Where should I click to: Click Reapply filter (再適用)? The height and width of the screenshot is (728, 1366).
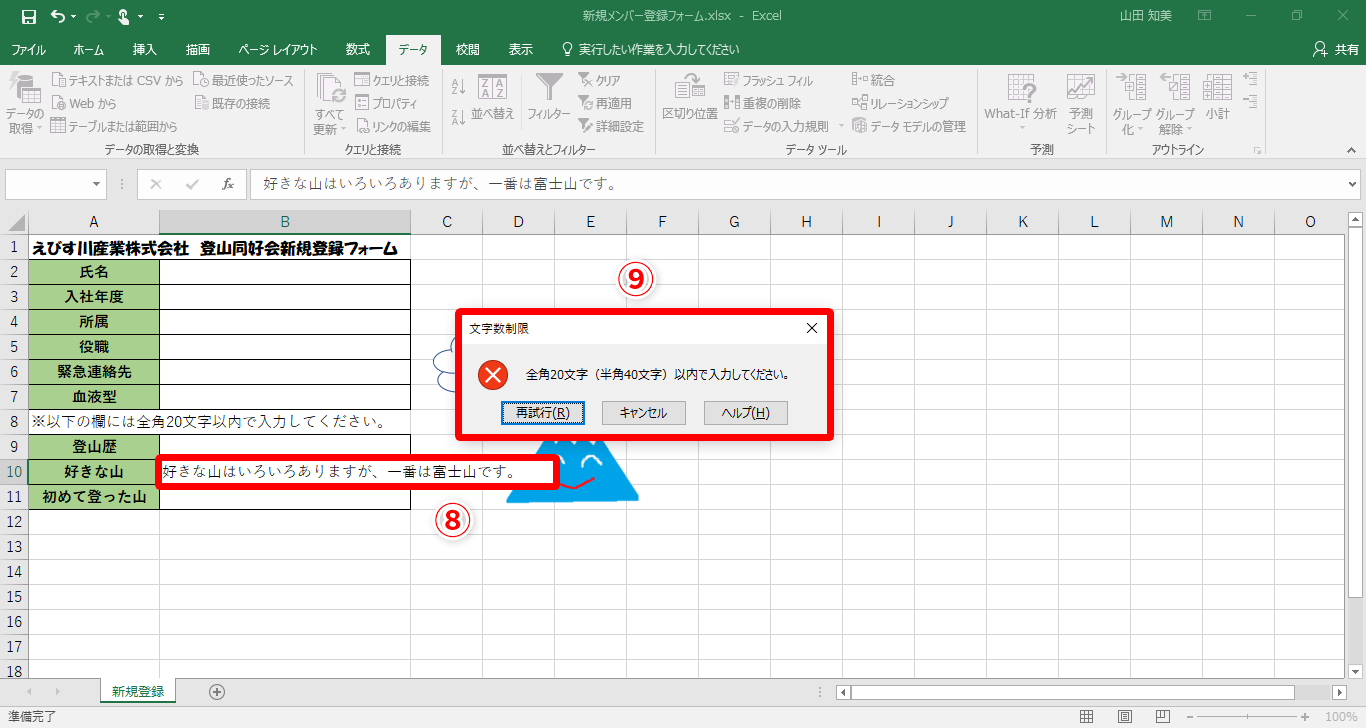pyautogui.click(x=604, y=103)
